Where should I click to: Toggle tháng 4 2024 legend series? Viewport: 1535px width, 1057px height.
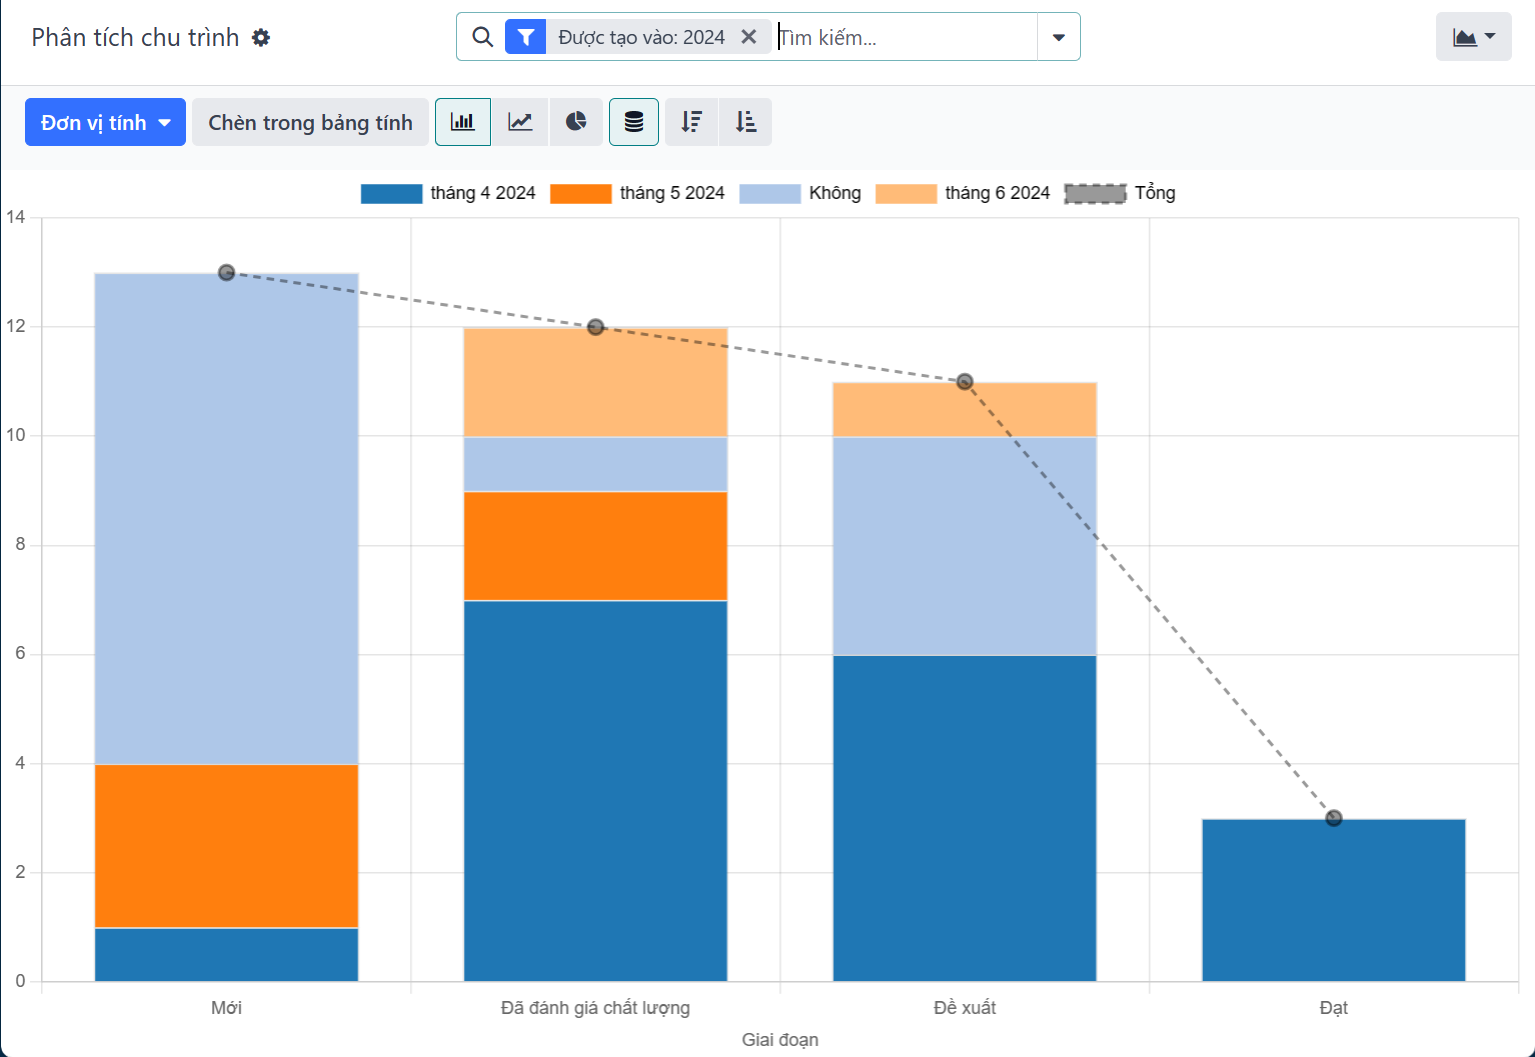coord(448,193)
